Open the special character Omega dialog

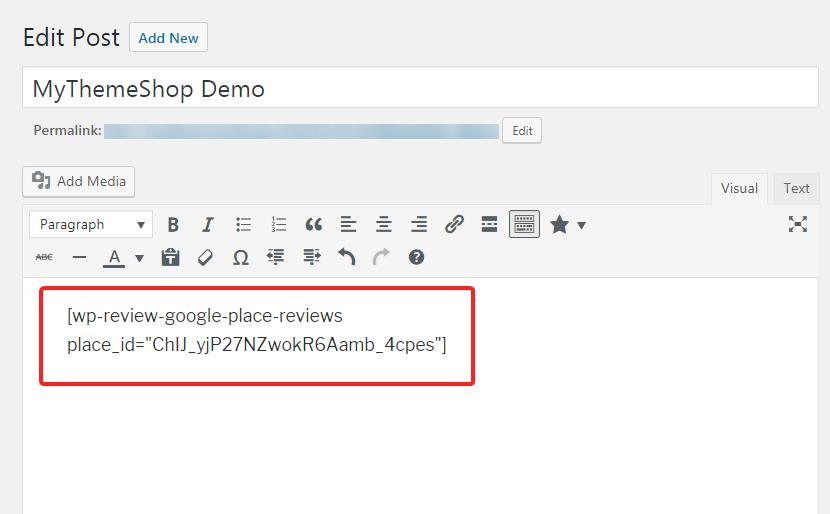(240, 258)
